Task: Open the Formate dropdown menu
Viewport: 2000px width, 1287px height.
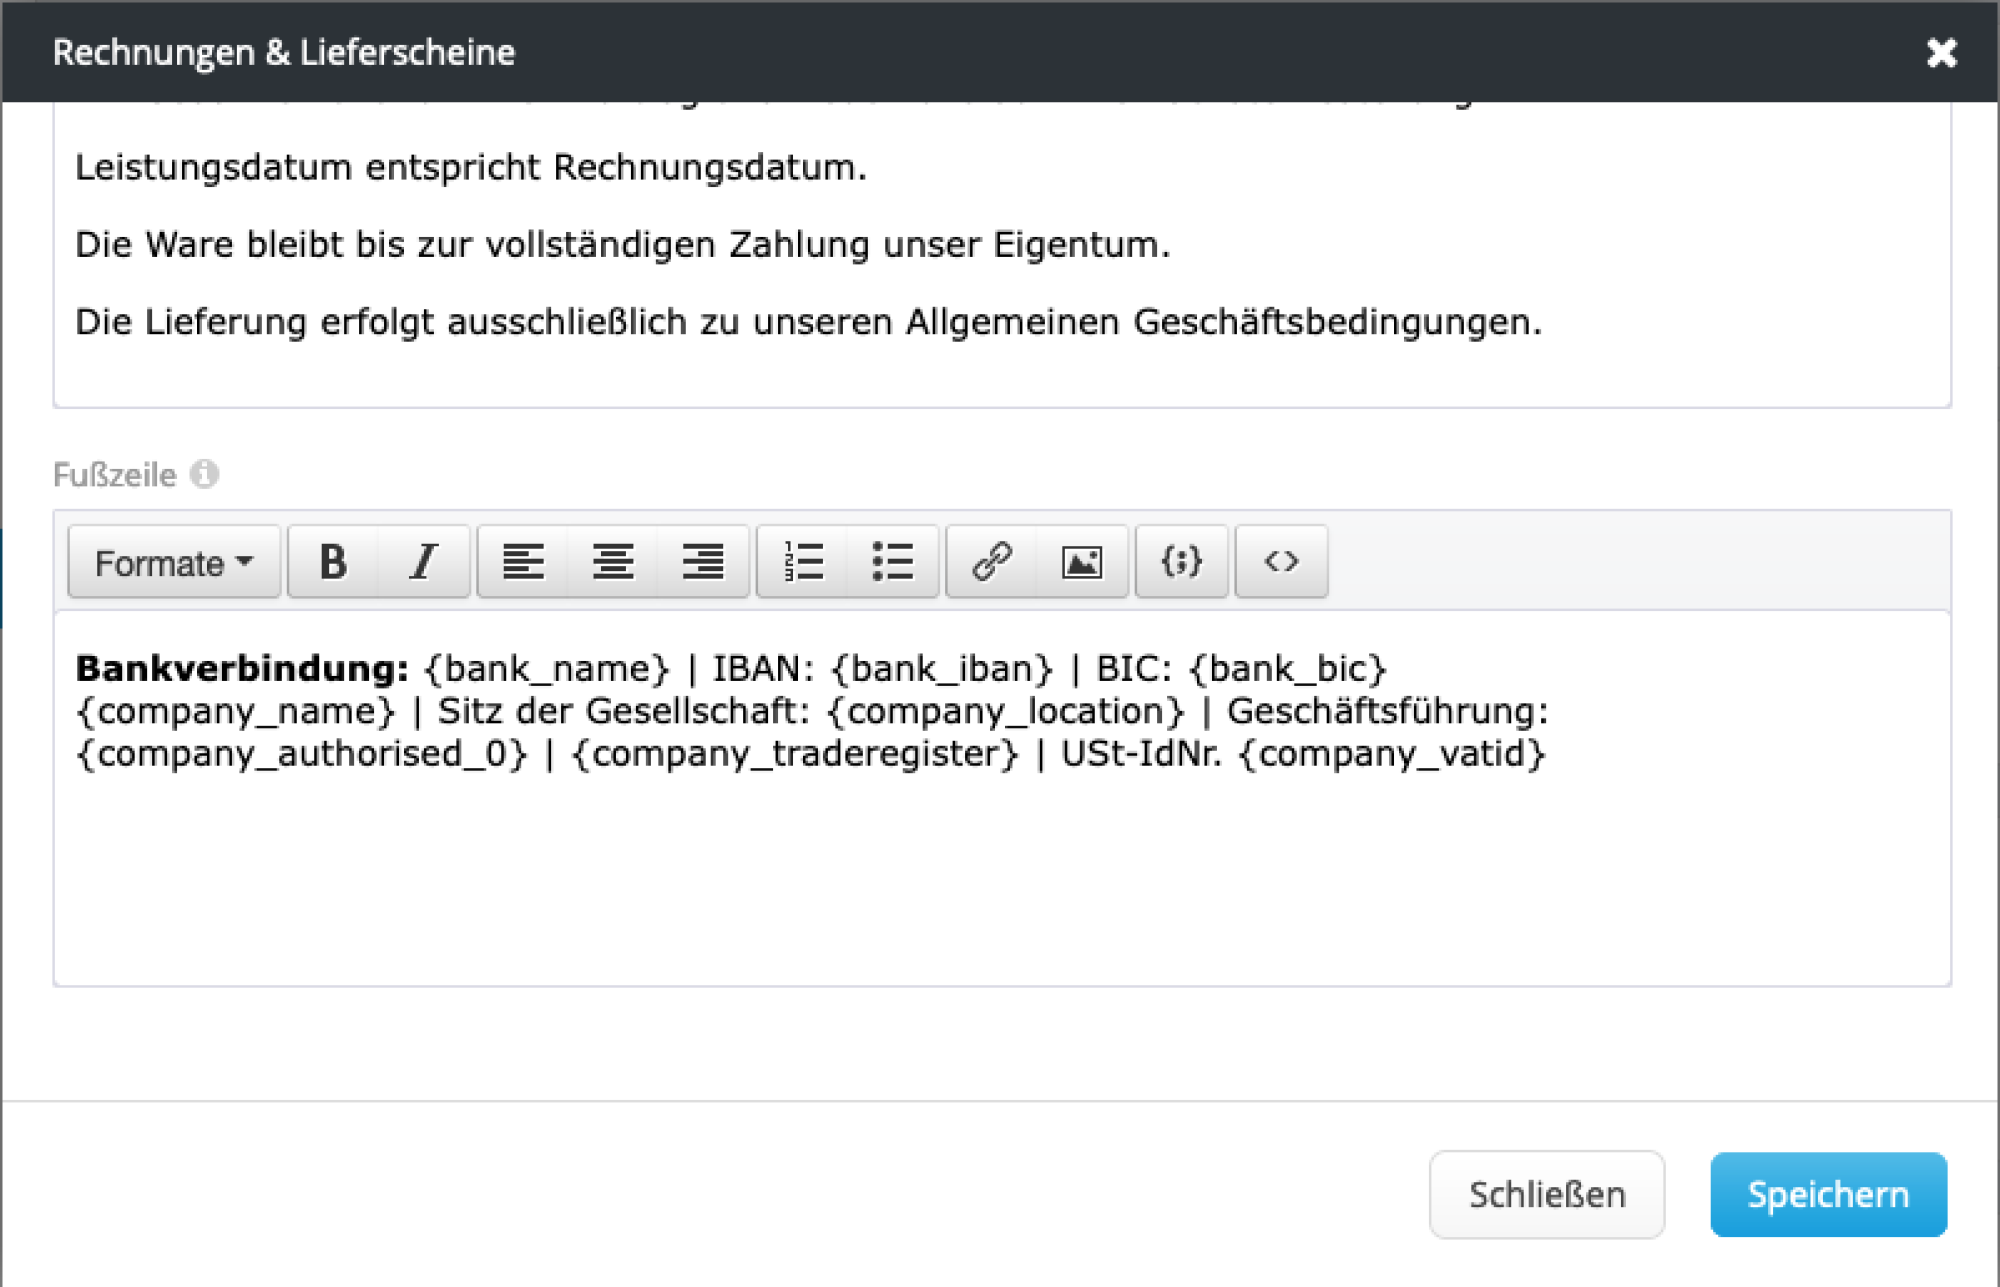Action: pyautogui.click(x=174, y=562)
